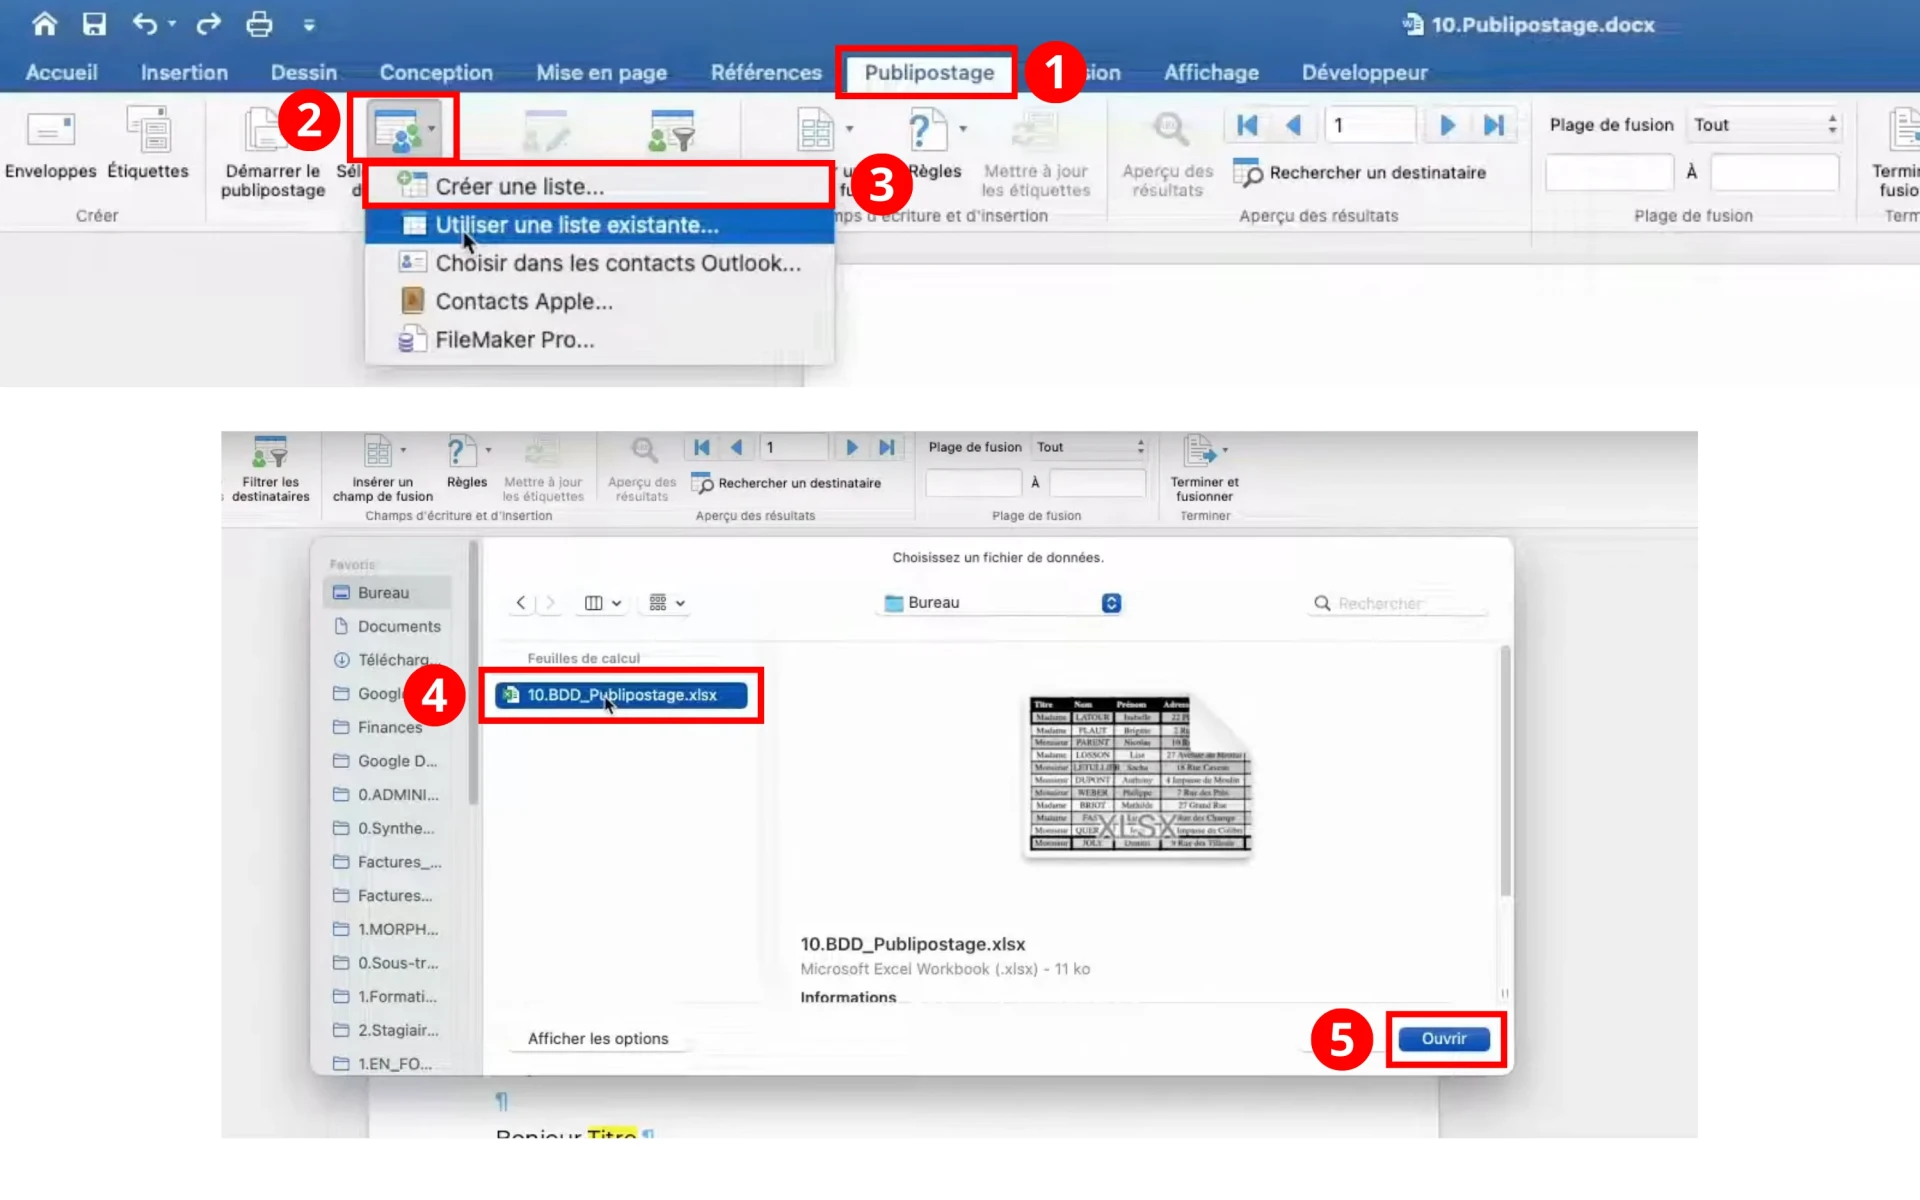Click Insérer un champ de fusion, lower ribbon
Viewport: 1920px width, 1200px height.
coord(382,469)
